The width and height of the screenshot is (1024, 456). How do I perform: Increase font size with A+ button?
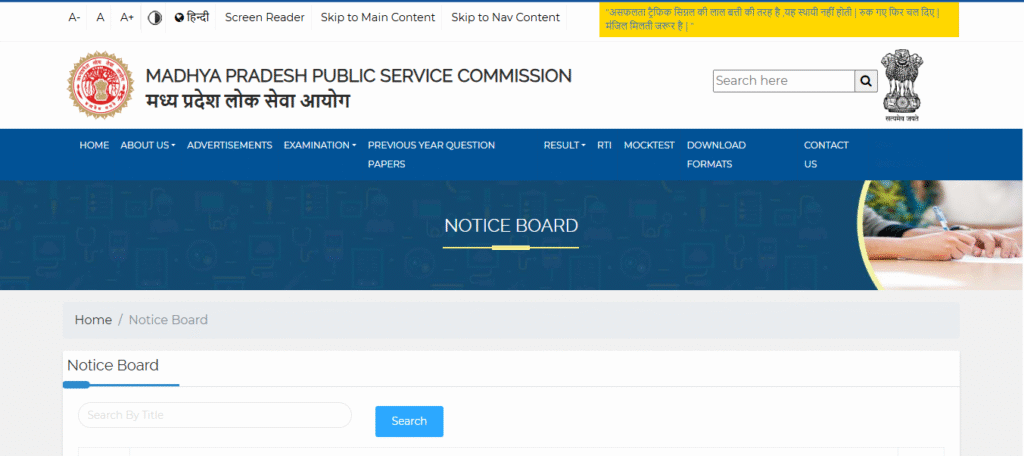(x=127, y=17)
